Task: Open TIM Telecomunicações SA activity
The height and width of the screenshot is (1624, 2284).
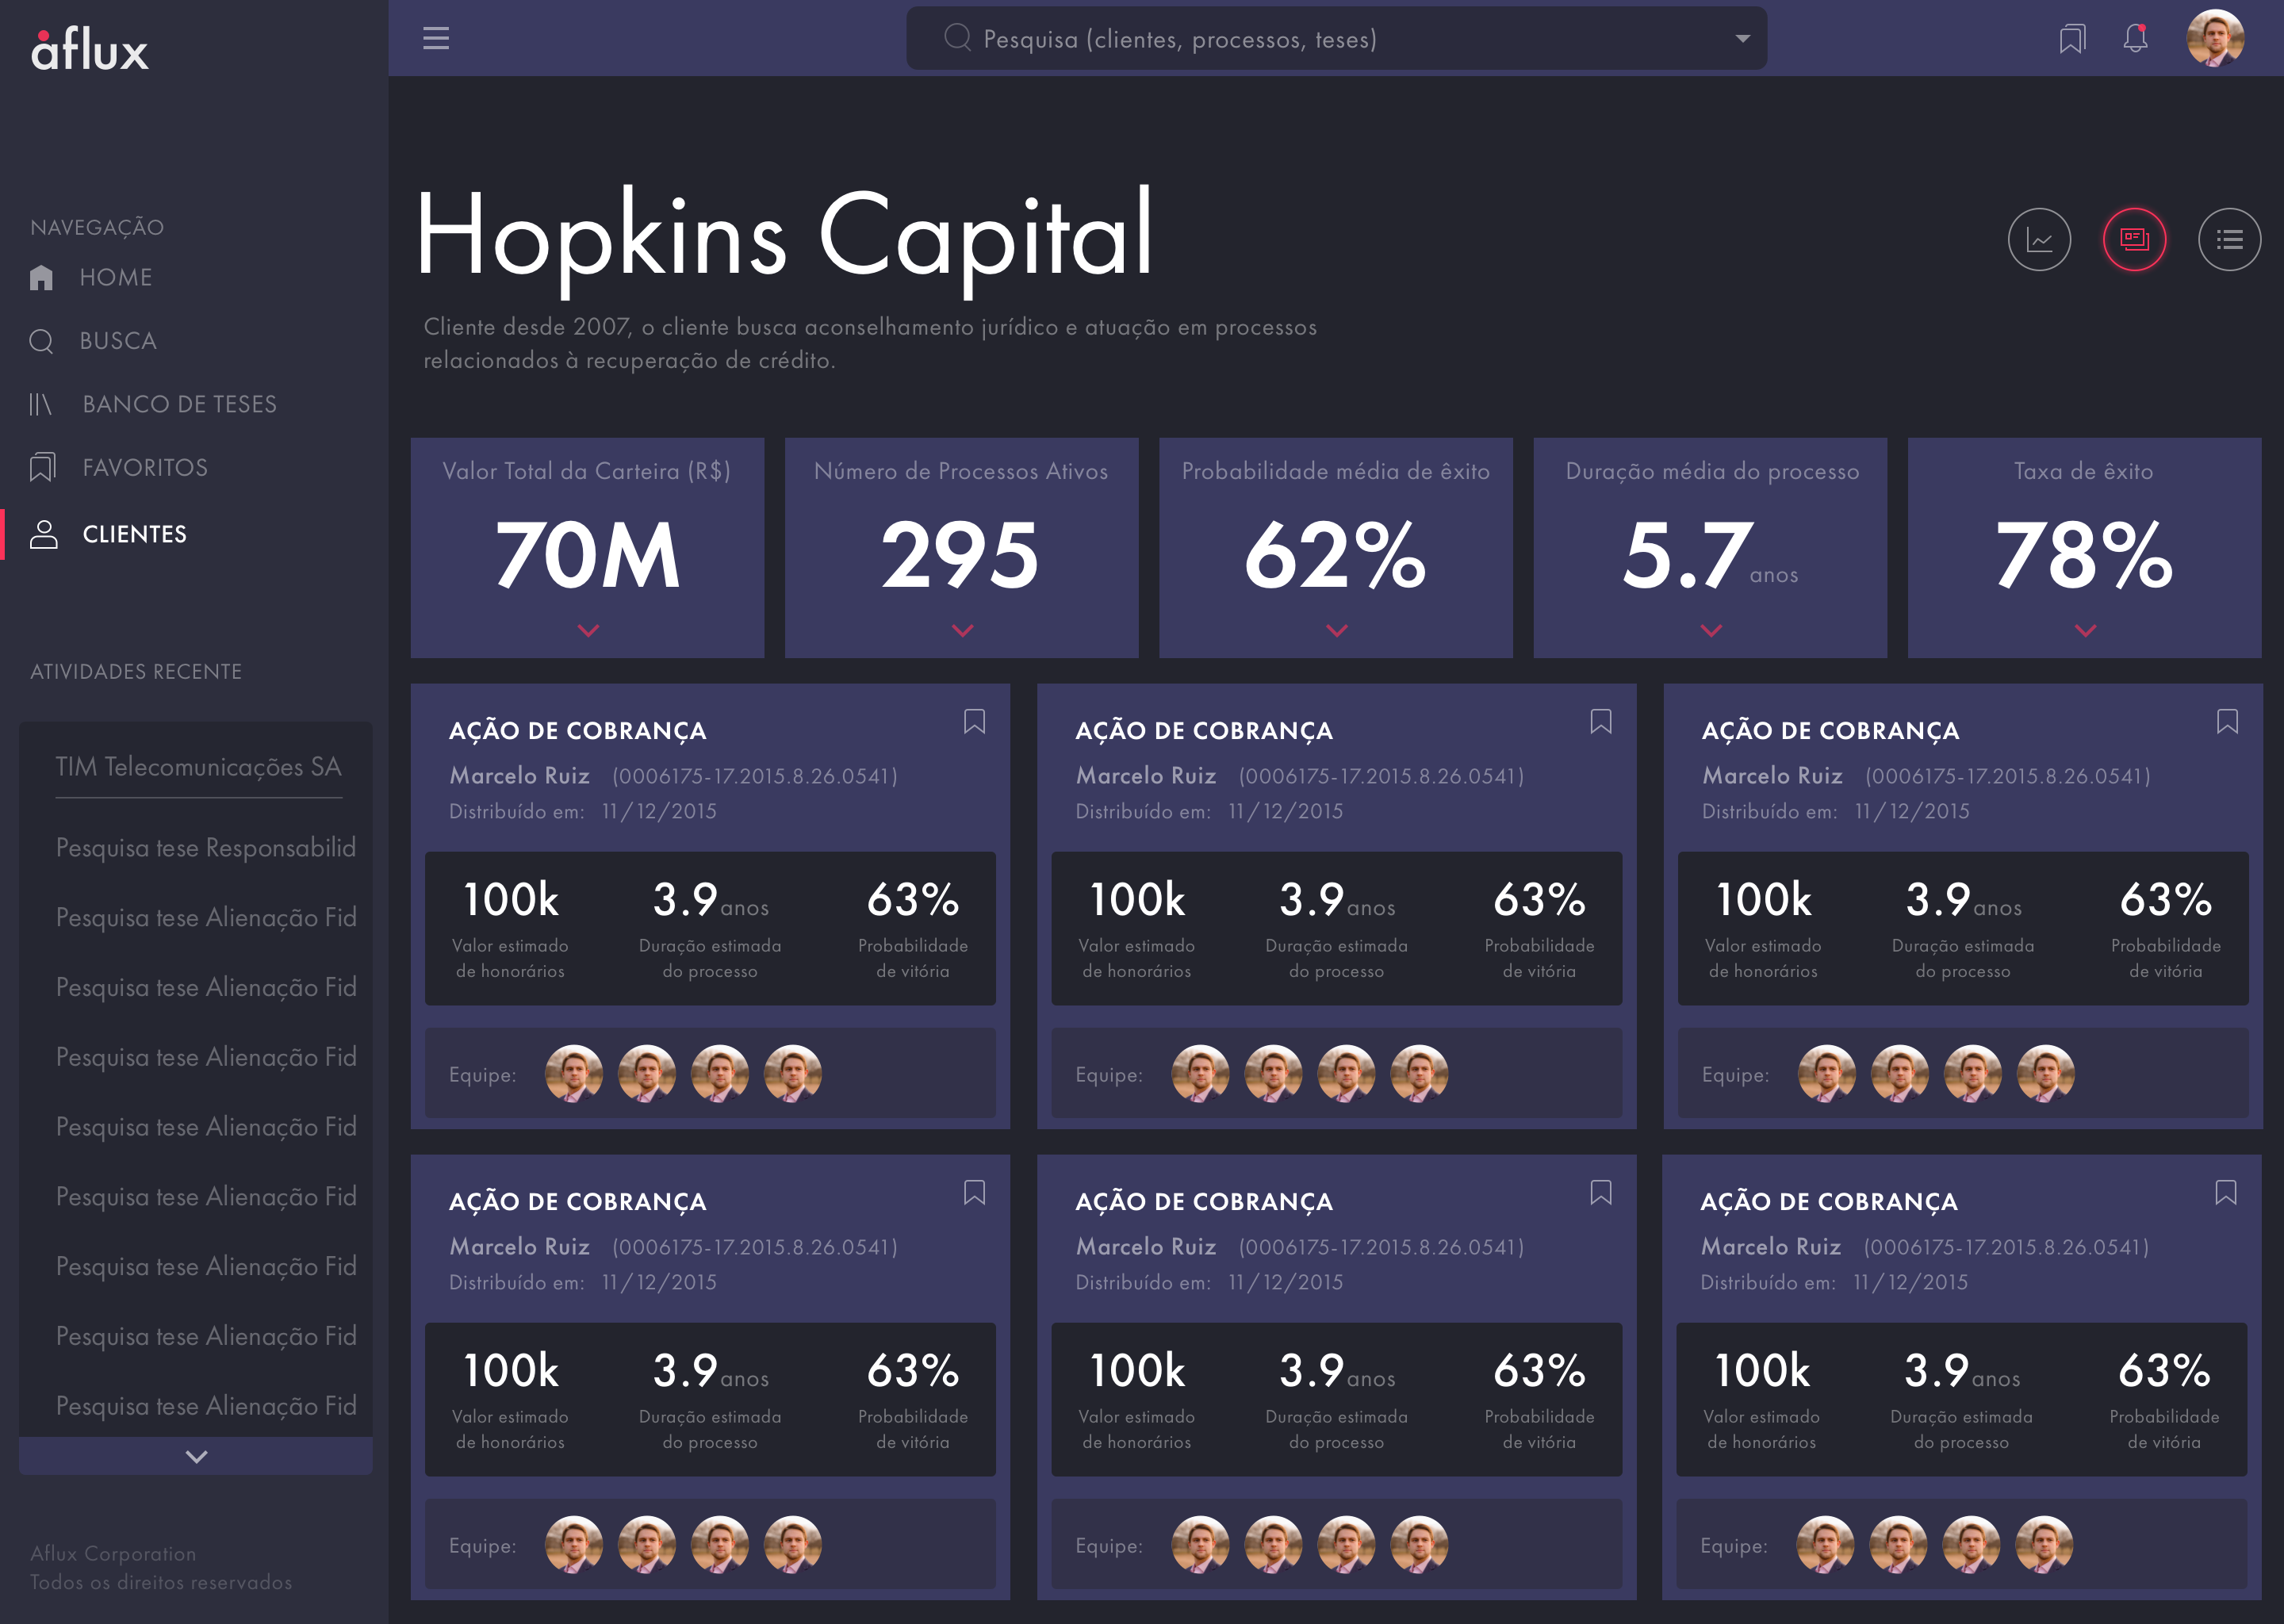Action: click(x=198, y=767)
